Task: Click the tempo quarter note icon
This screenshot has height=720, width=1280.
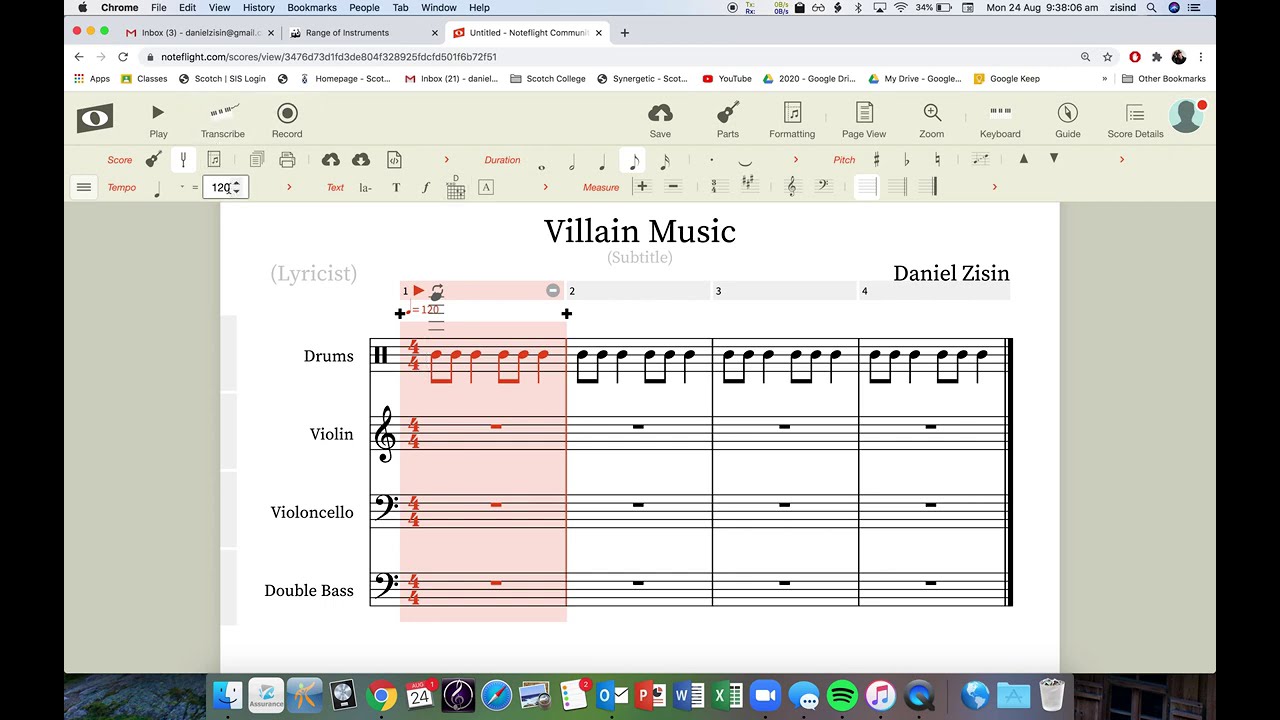Action: 158,188
